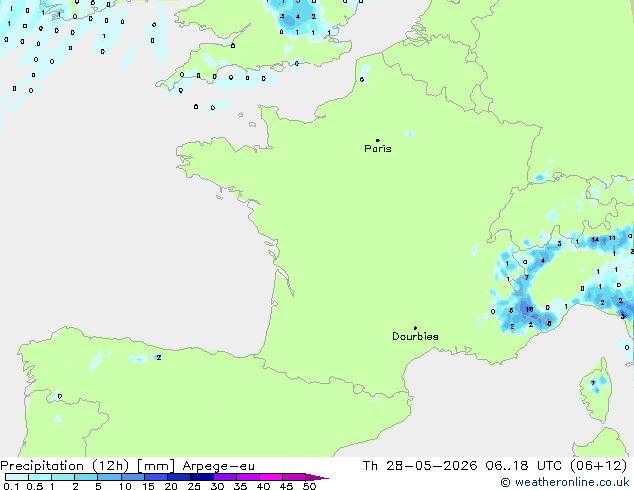Screen dimensions: 634x490
Task: Pick the 15–20 mm legend swatch
Action: click(155, 477)
